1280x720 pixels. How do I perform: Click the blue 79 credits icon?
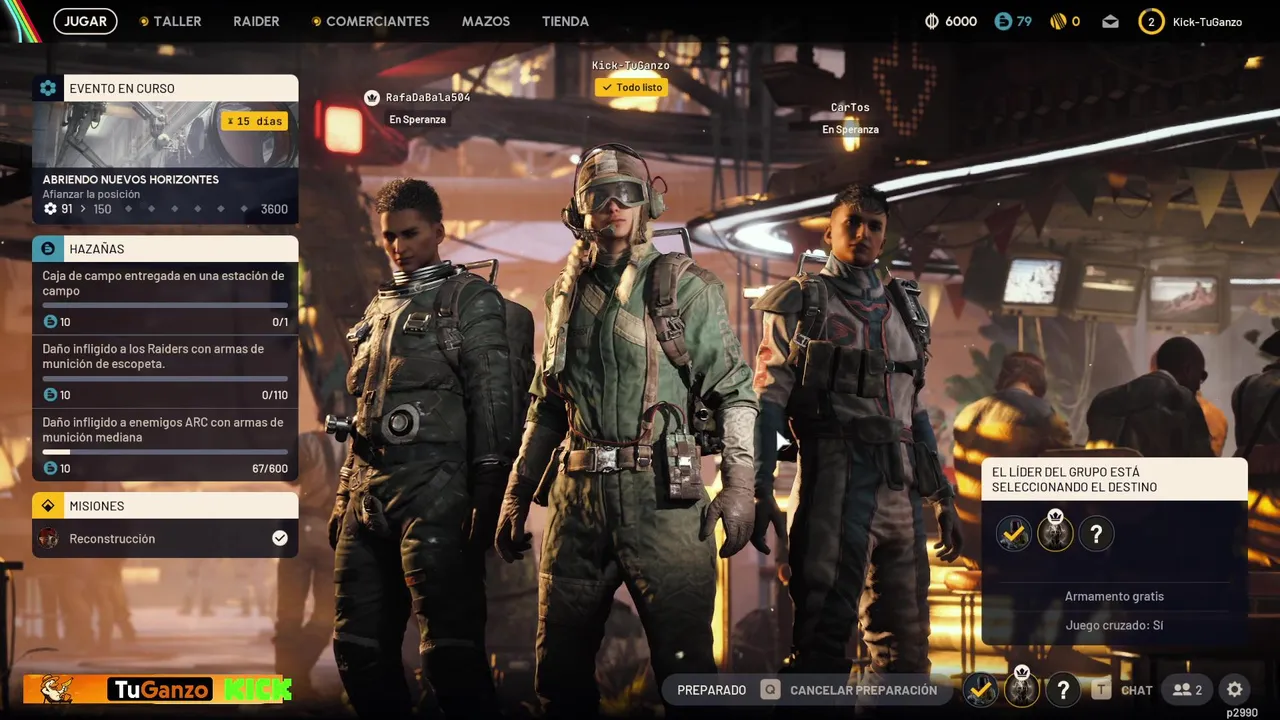click(x=1003, y=21)
